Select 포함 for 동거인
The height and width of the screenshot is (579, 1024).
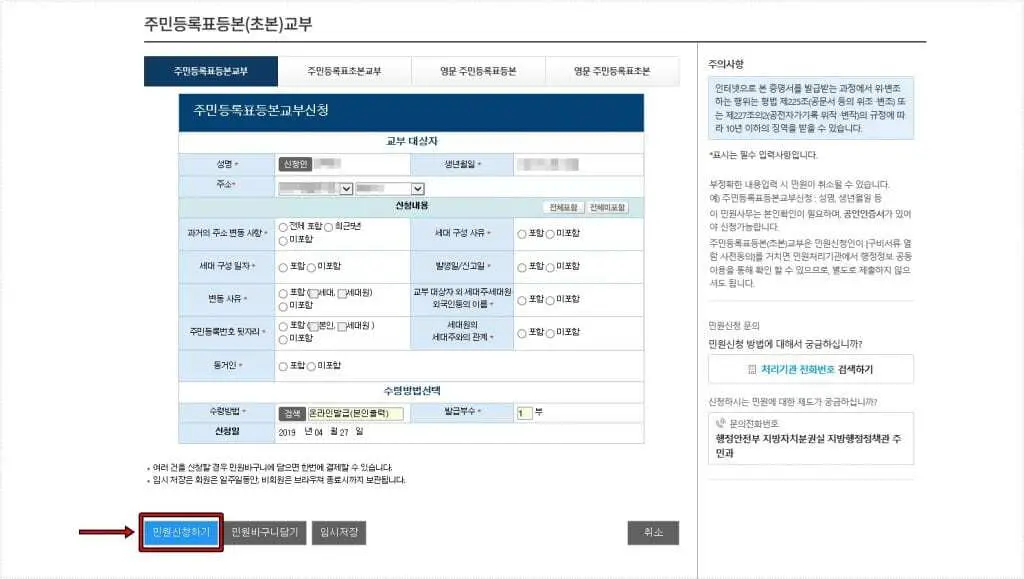283,367
